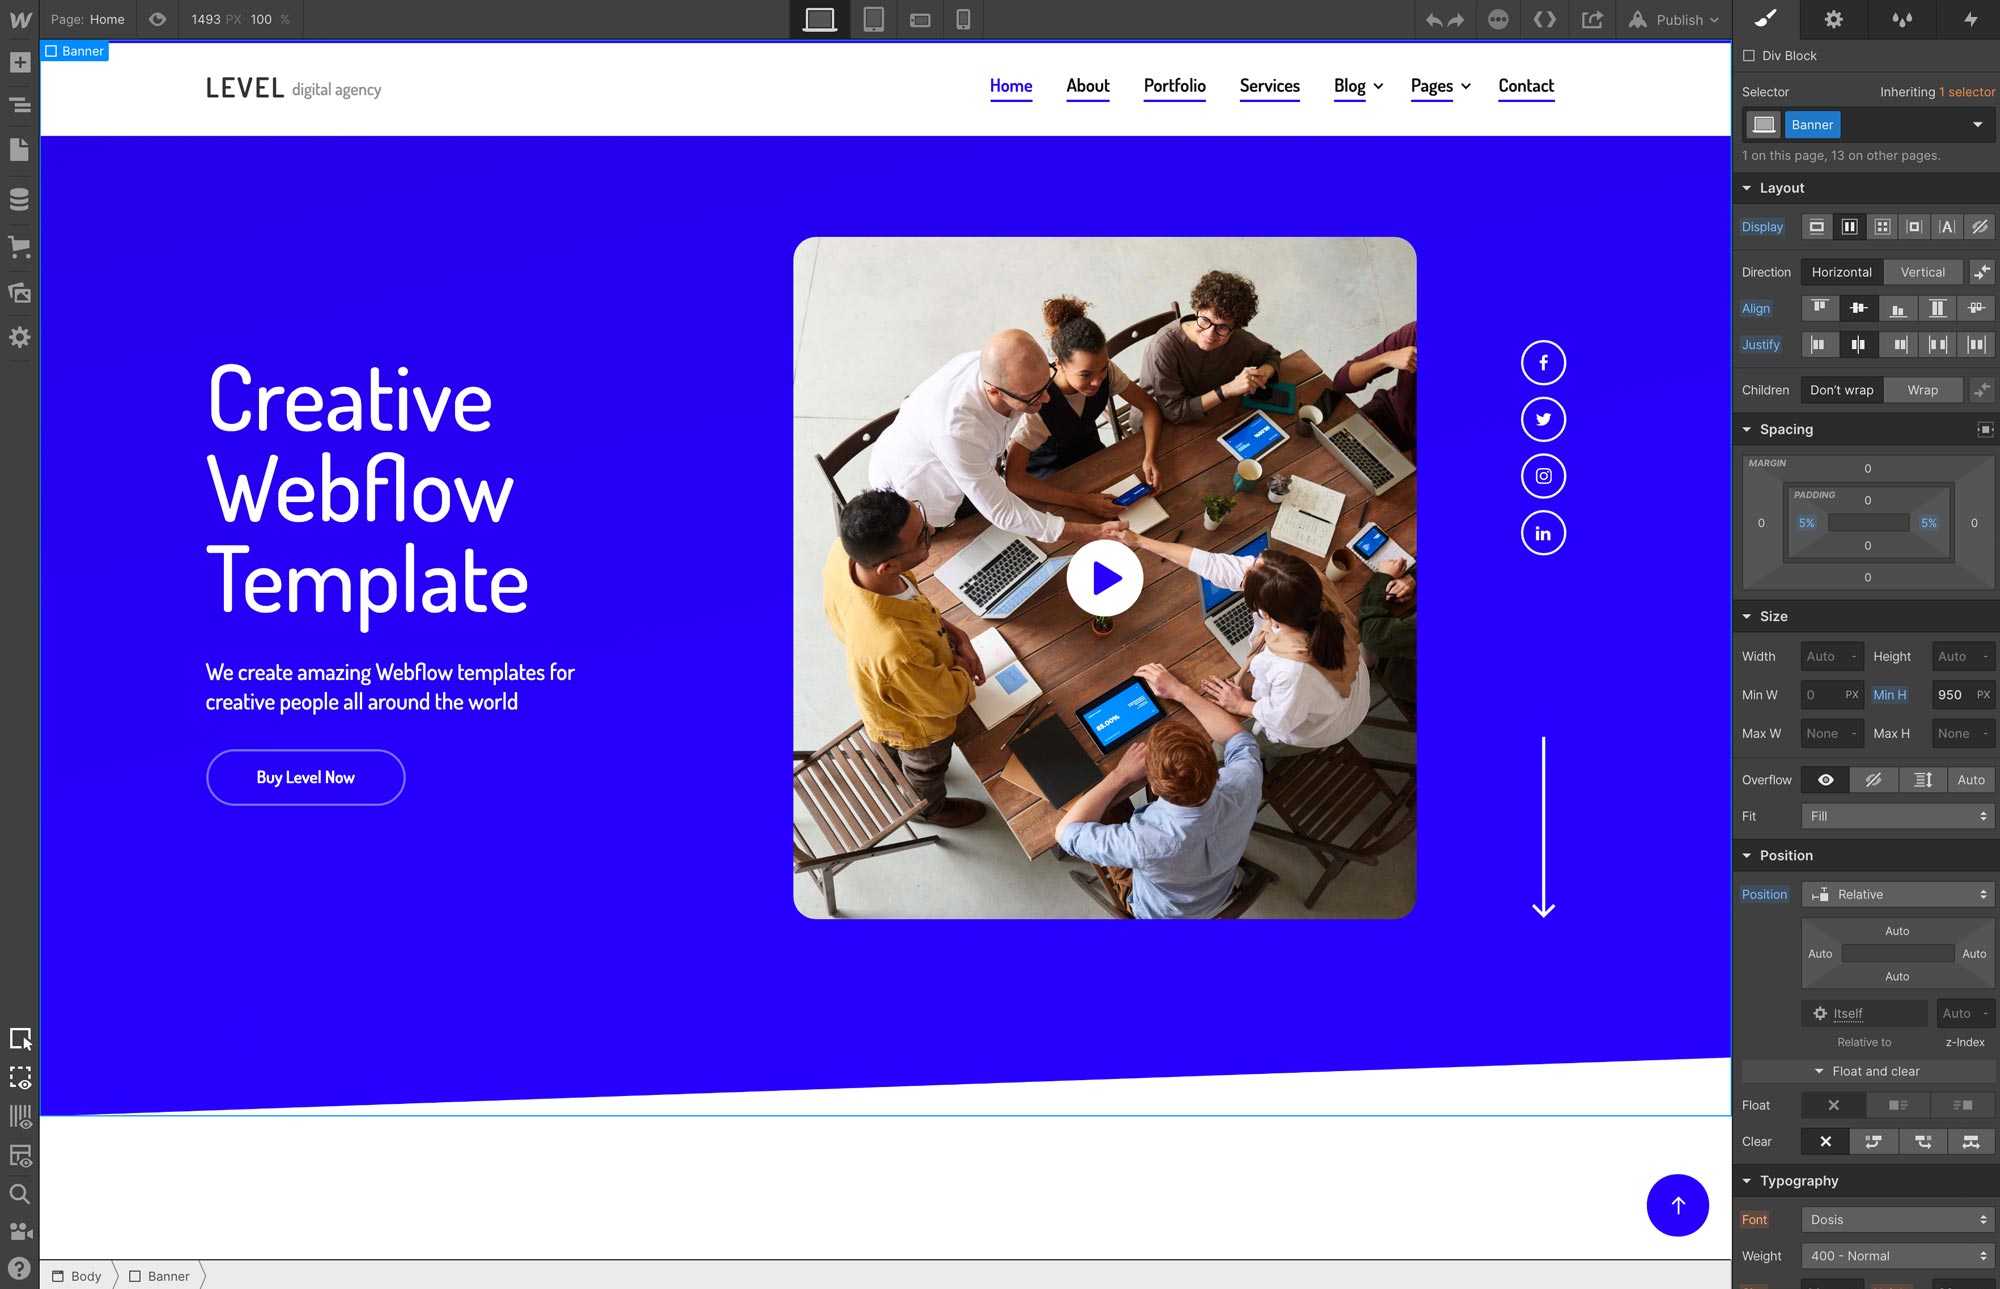
Task: Open the Pages panel icon
Action: pyautogui.click(x=19, y=150)
